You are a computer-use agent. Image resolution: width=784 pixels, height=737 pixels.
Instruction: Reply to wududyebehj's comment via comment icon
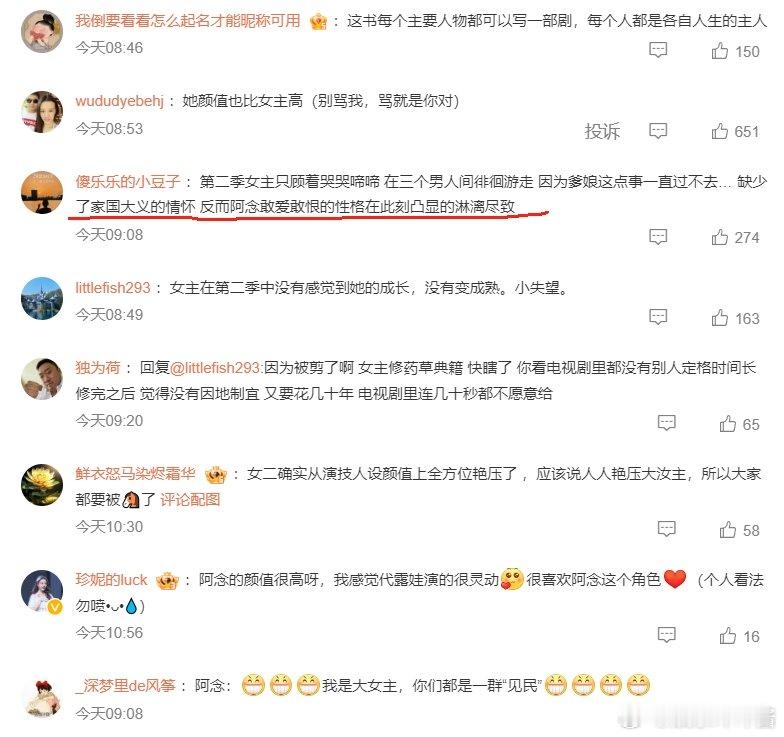(x=658, y=131)
